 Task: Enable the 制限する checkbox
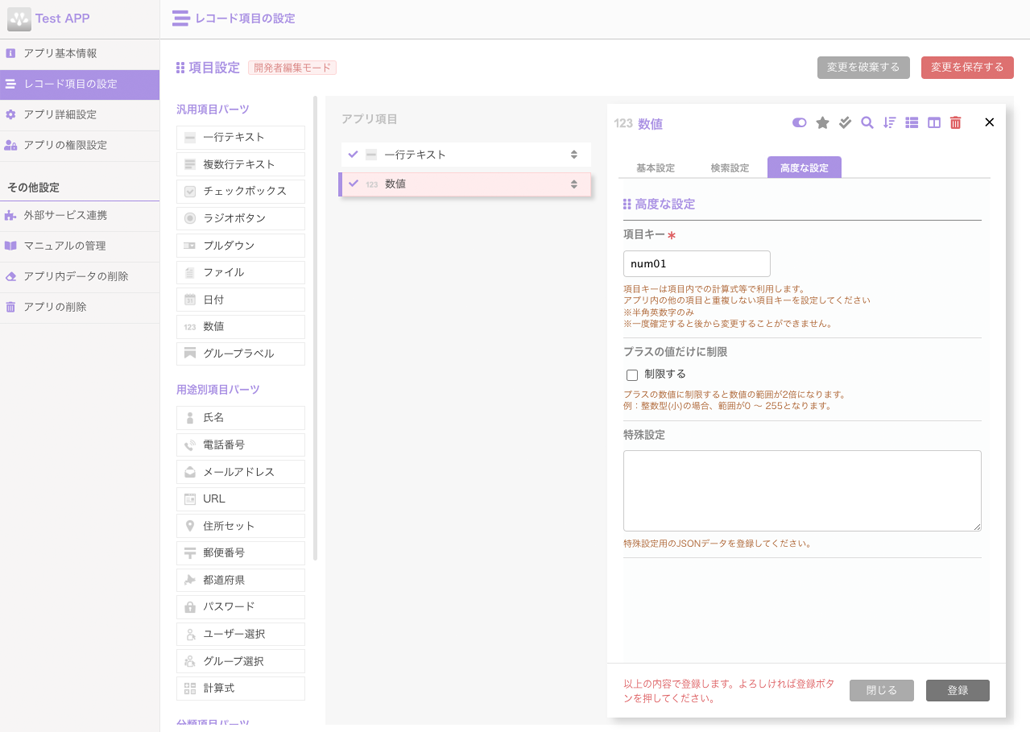coord(632,375)
